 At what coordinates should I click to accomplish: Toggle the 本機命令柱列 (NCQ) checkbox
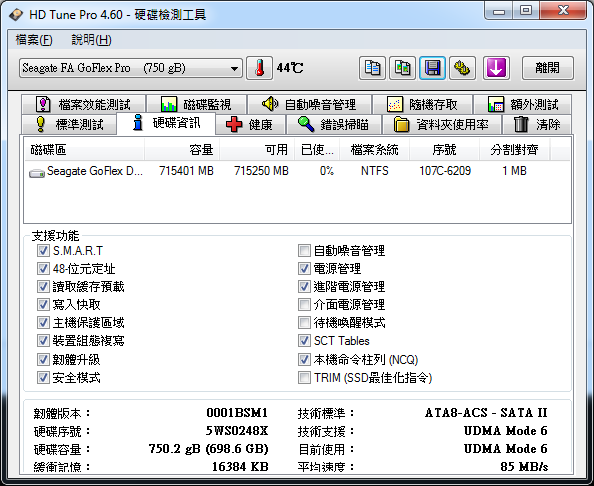[x=304, y=359]
